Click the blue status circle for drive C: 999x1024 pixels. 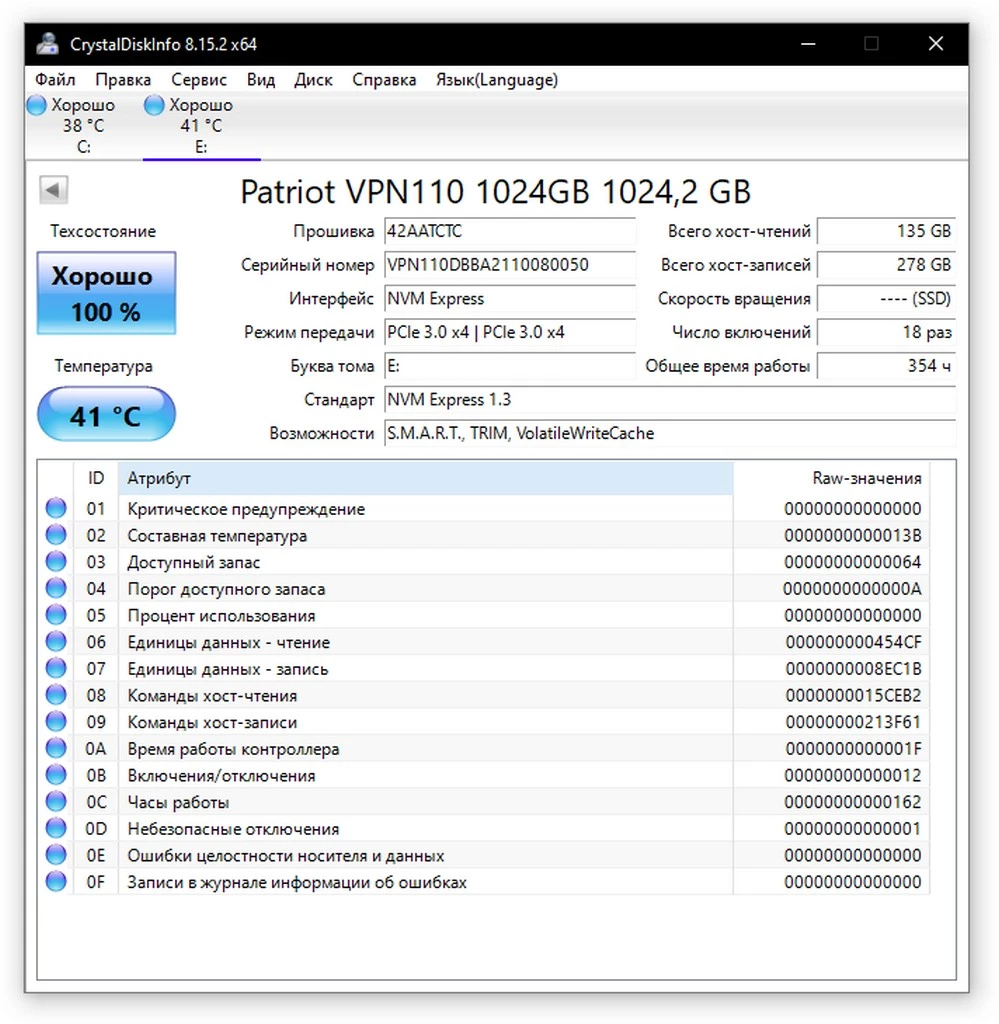tap(37, 105)
